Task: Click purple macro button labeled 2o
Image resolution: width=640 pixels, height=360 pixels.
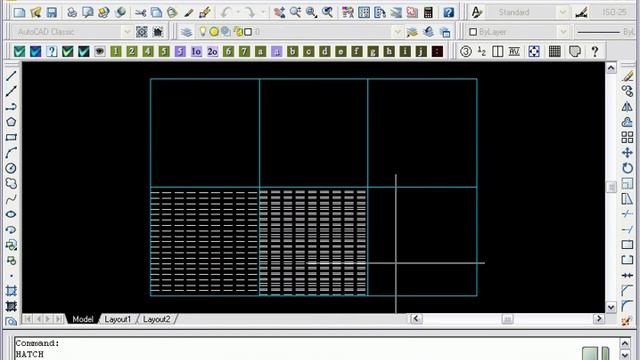Action: click(212, 51)
